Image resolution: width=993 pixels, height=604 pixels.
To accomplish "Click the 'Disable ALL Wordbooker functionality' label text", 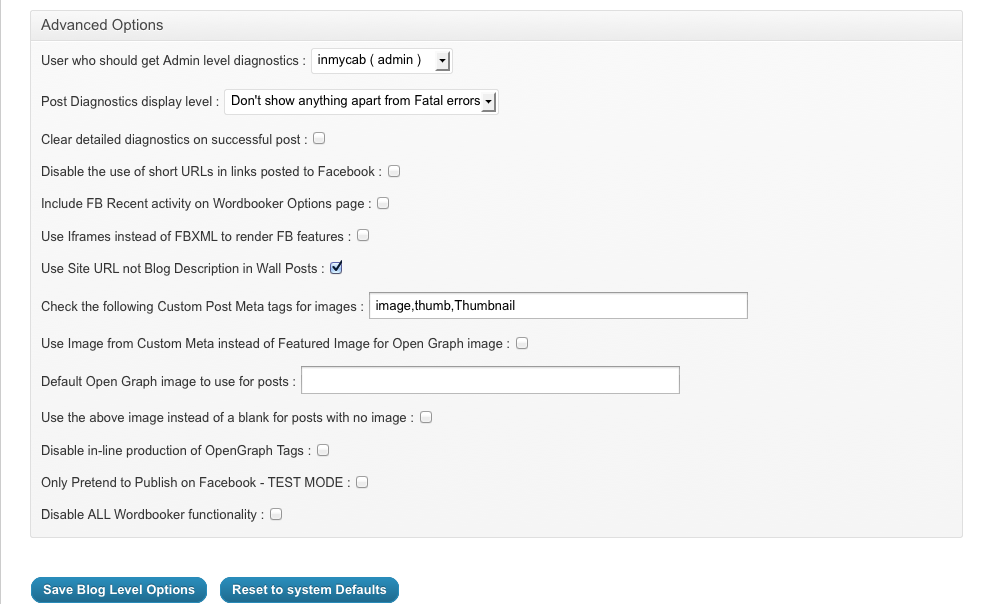I will pos(152,515).
